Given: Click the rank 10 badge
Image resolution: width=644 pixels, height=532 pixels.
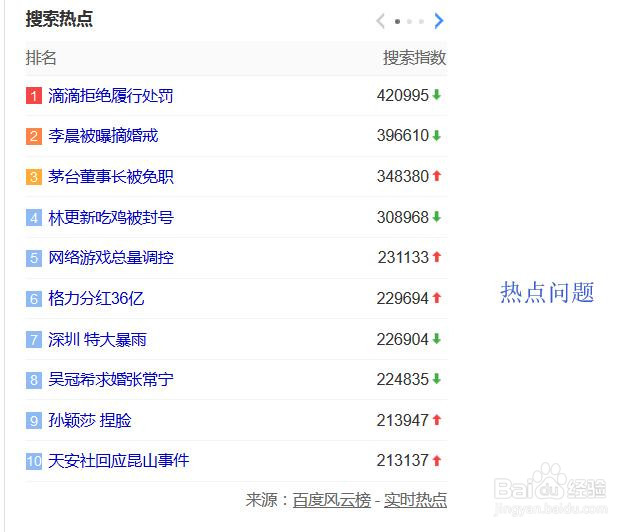Looking at the screenshot, I should 34,461.
